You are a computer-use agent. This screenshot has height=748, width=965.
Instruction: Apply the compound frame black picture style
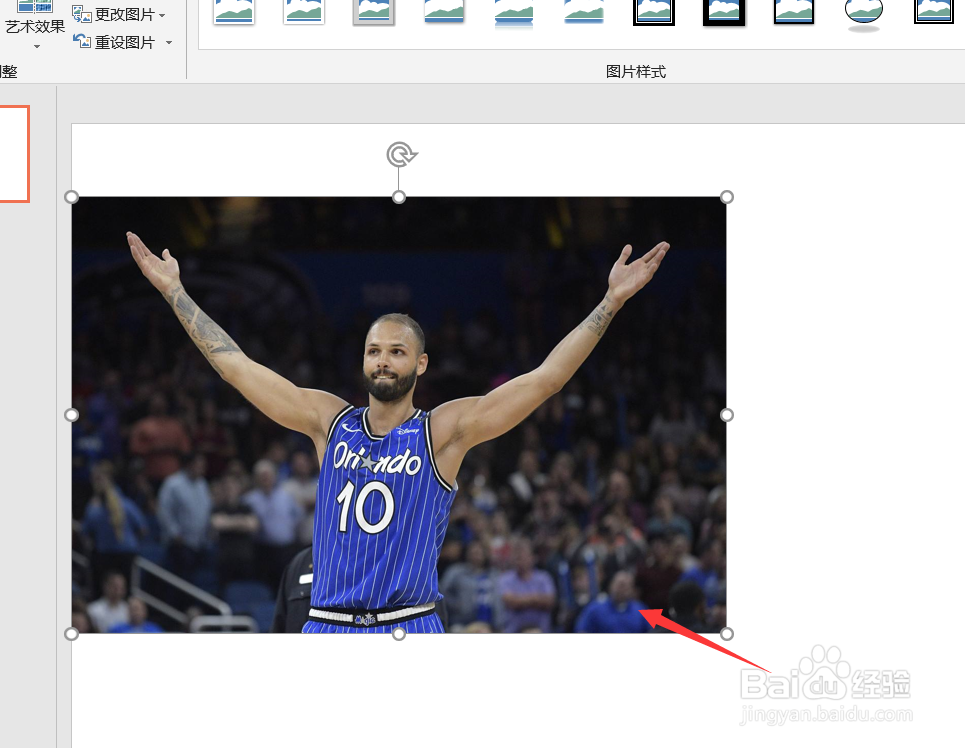[x=934, y=11]
